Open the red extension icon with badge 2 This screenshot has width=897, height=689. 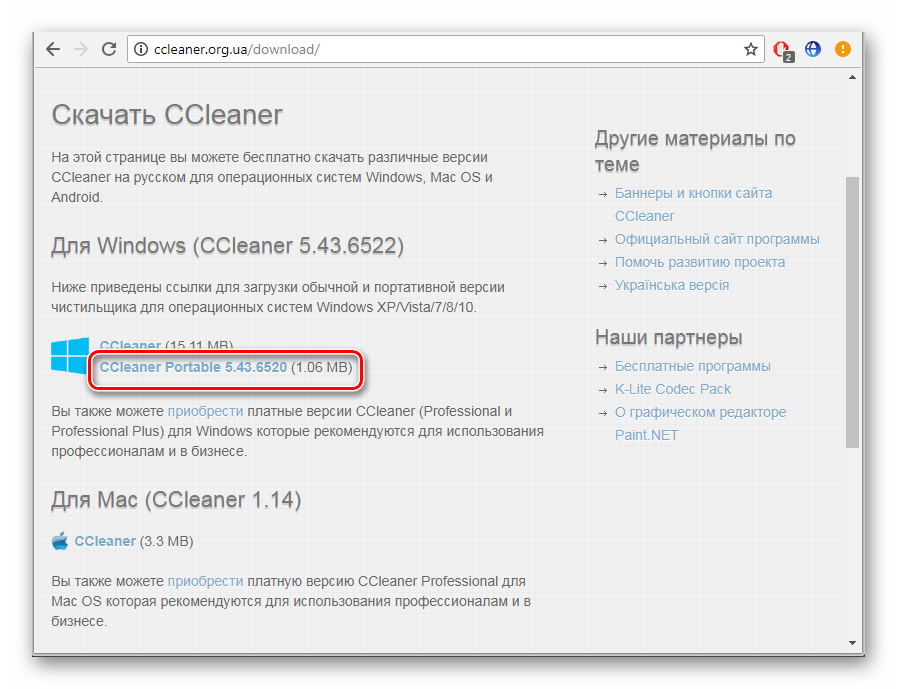click(x=782, y=49)
